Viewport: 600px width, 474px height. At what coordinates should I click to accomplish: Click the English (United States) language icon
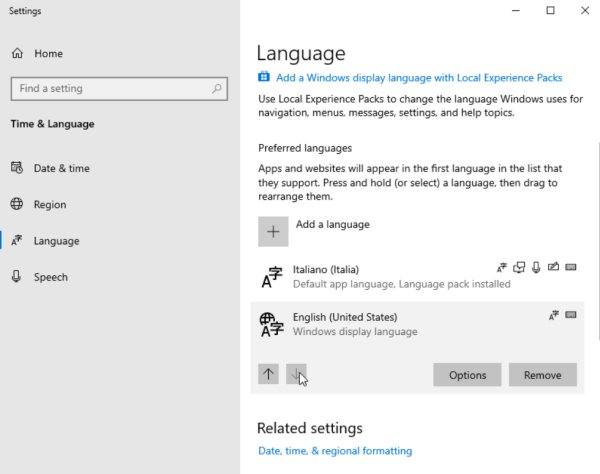272,325
